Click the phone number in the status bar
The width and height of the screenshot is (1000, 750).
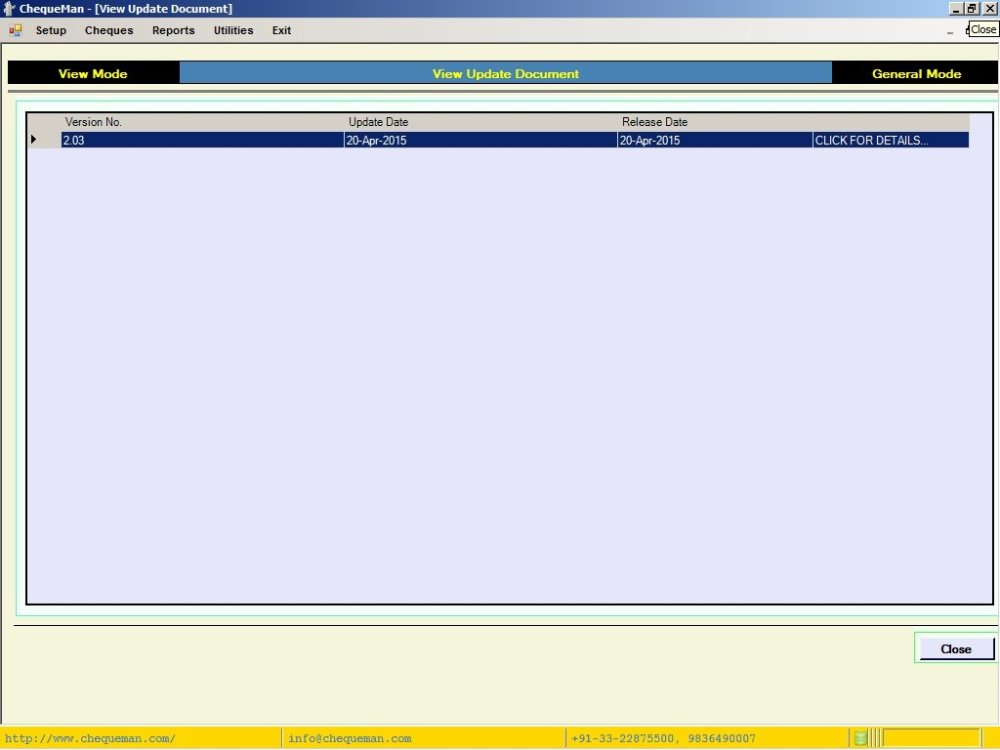pos(663,739)
